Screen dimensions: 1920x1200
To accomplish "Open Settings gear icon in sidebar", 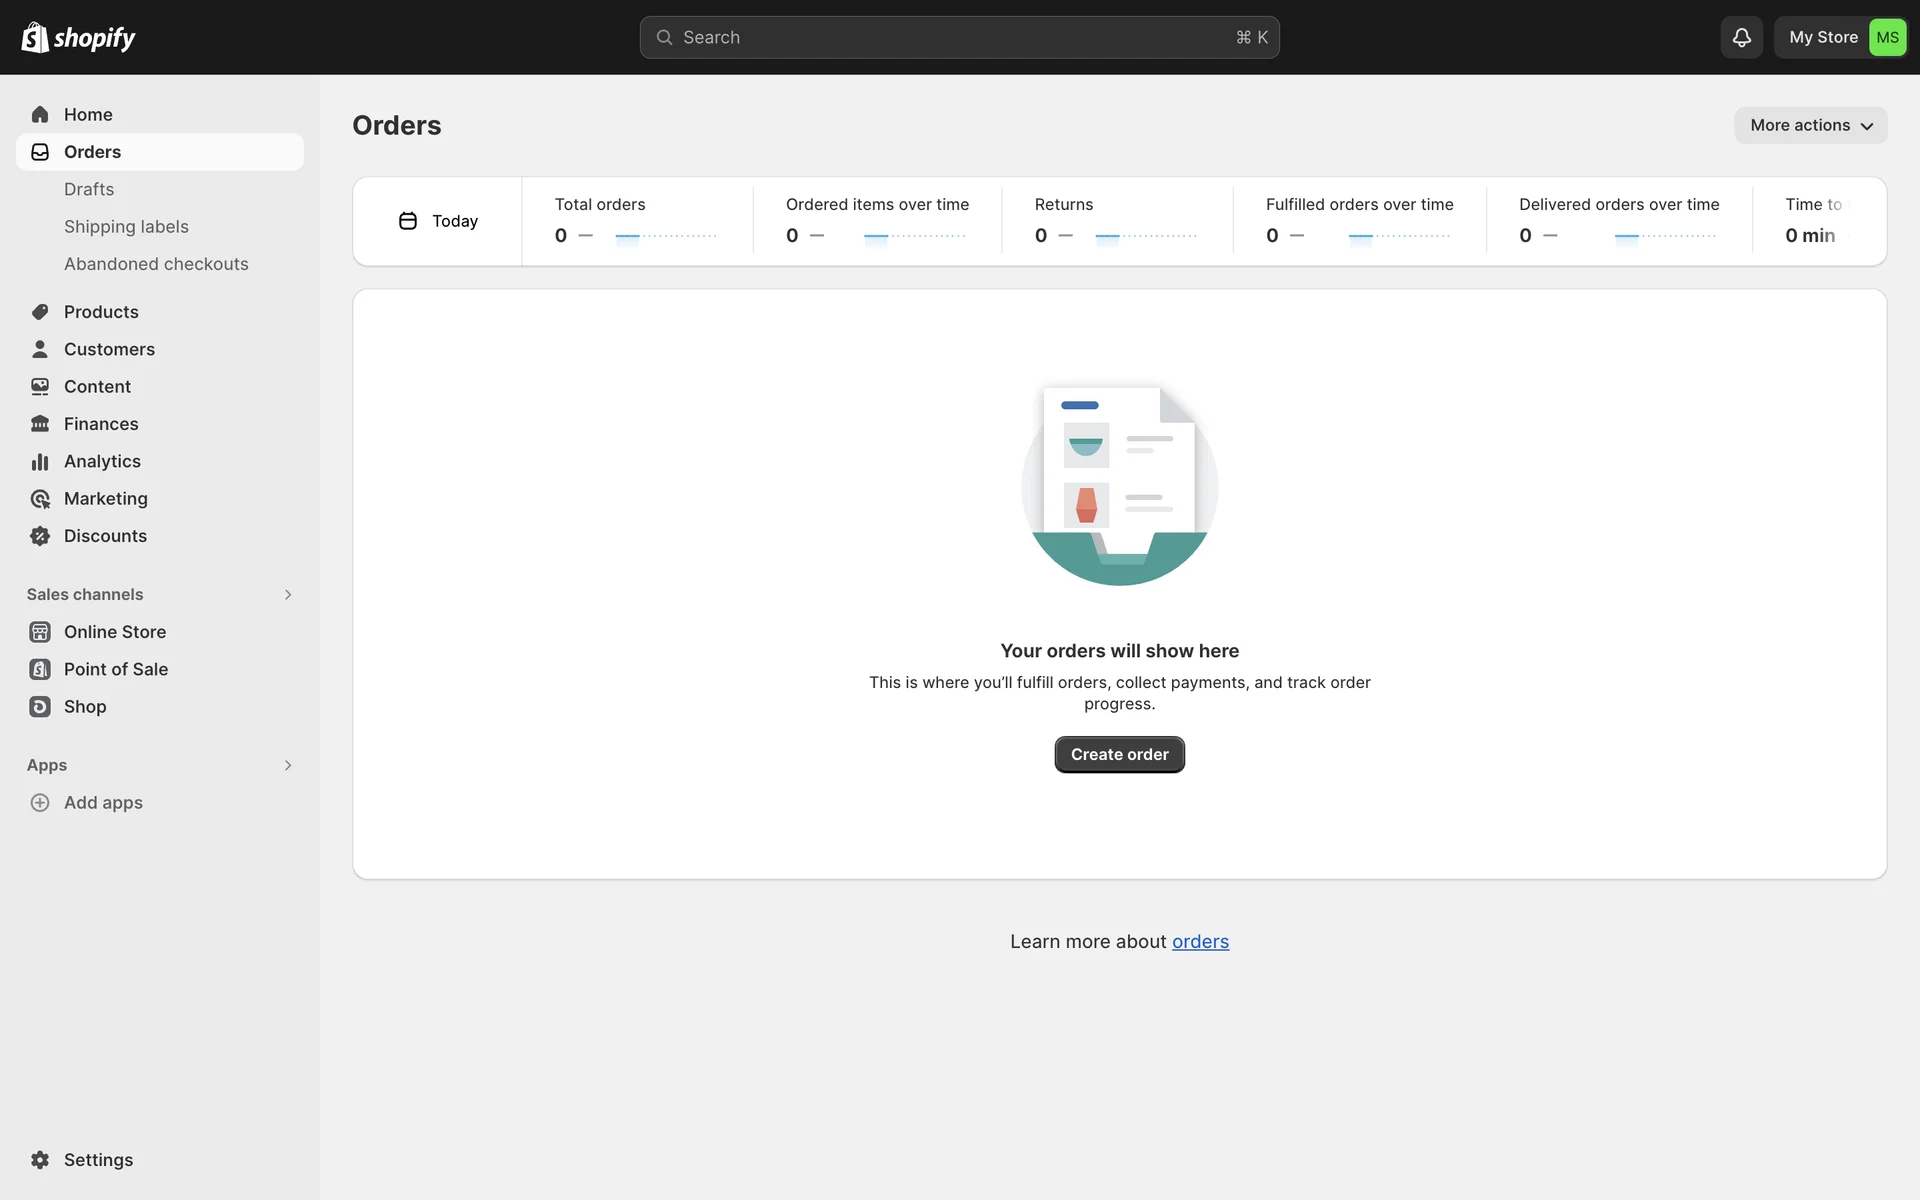I will tap(40, 1160).
